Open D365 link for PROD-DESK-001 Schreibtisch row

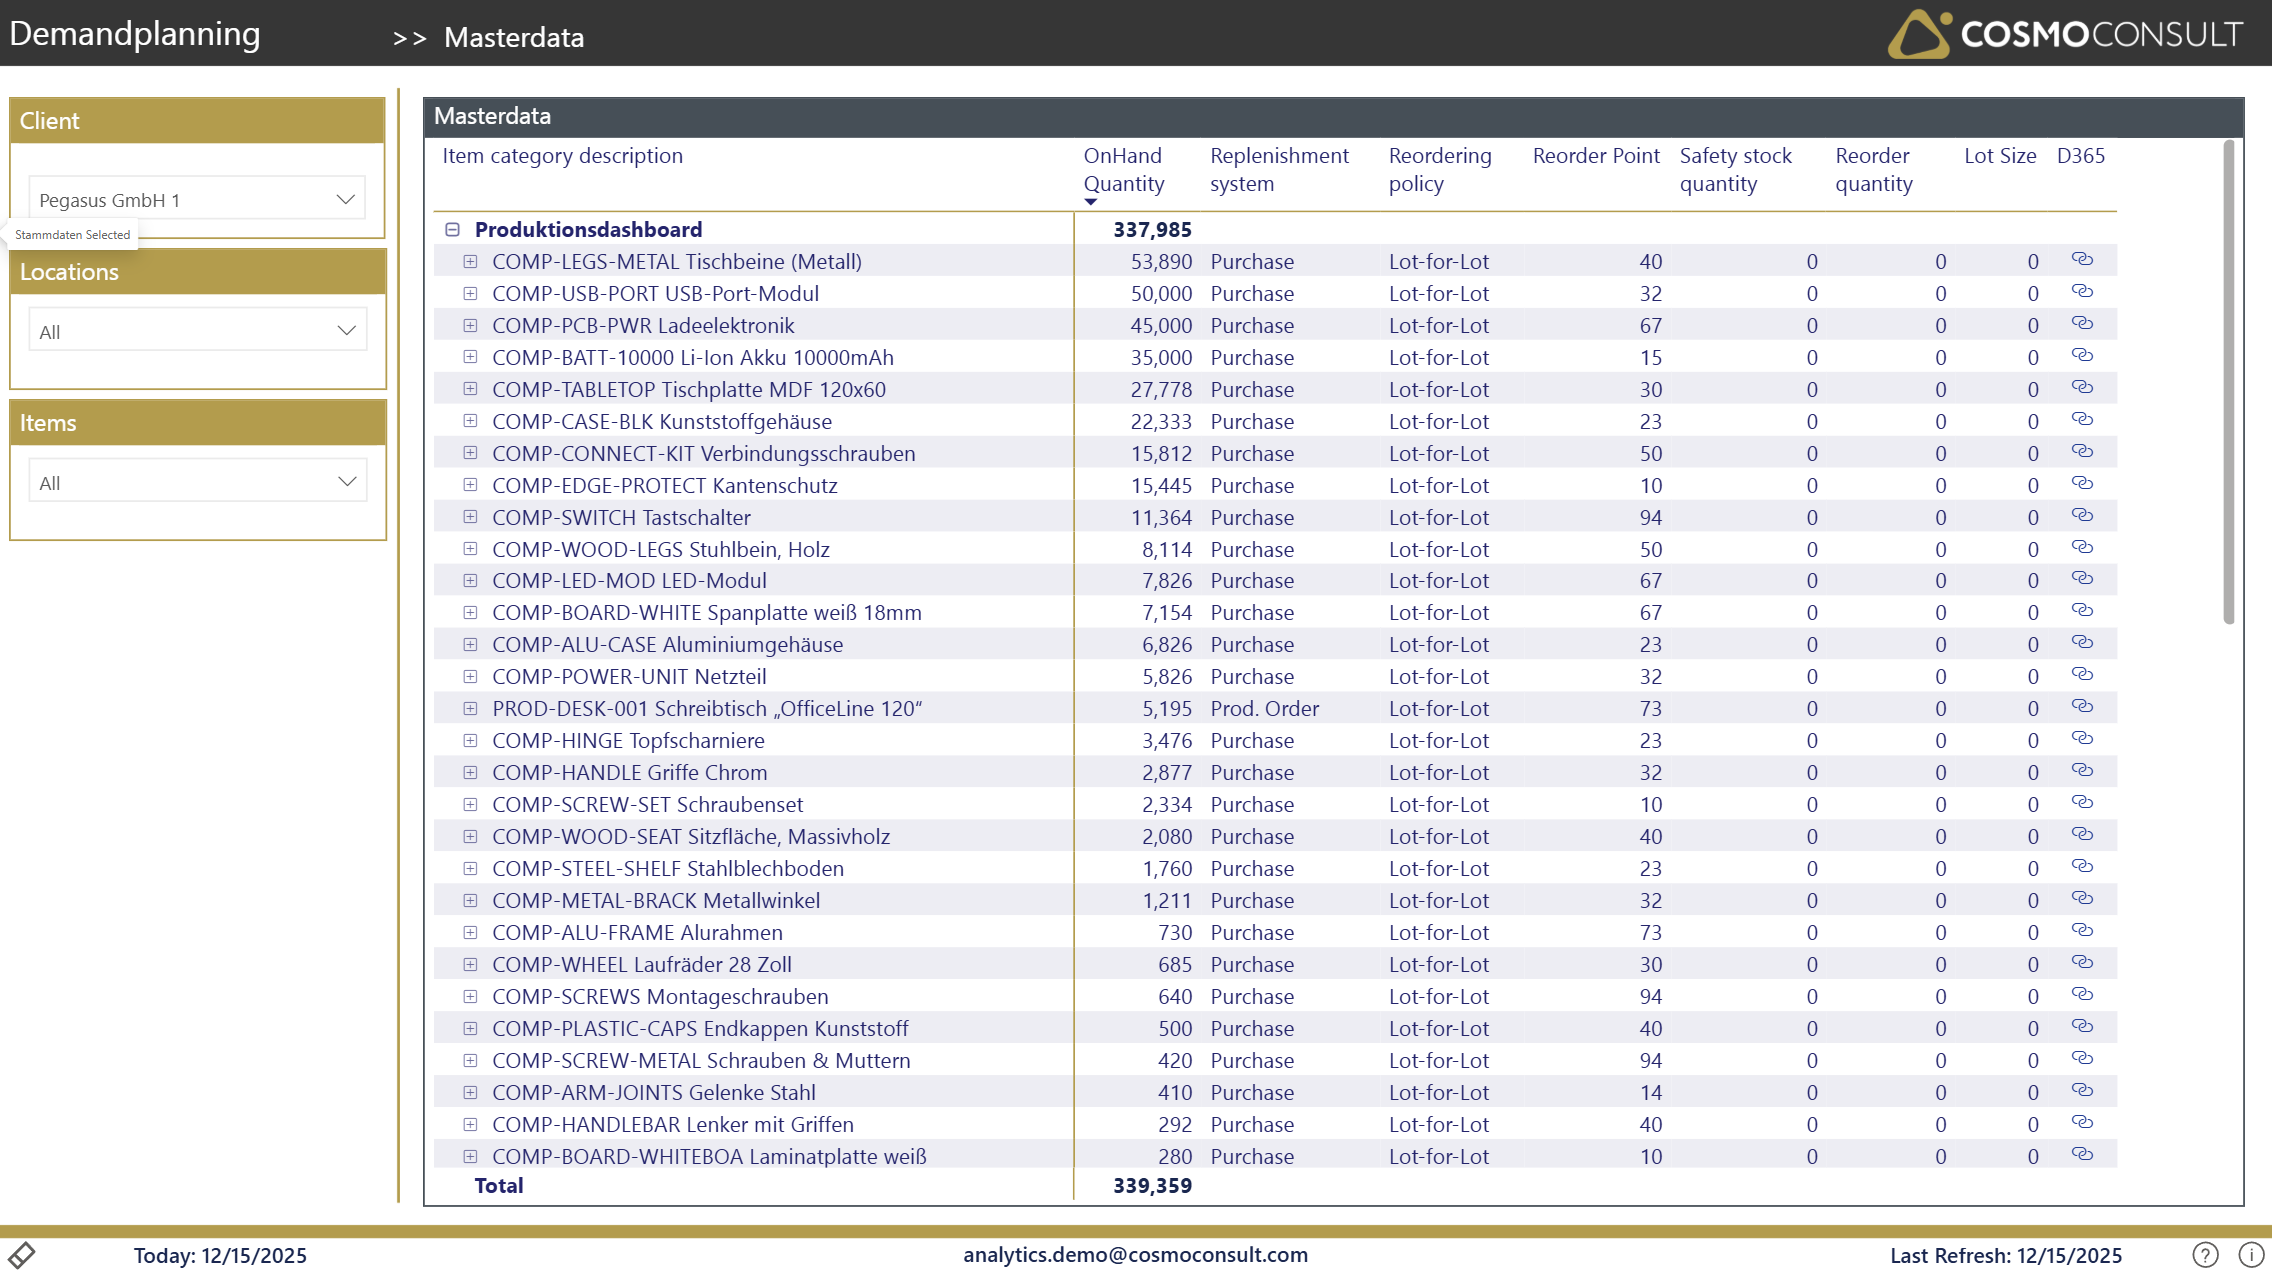[x=2082, y=707]
